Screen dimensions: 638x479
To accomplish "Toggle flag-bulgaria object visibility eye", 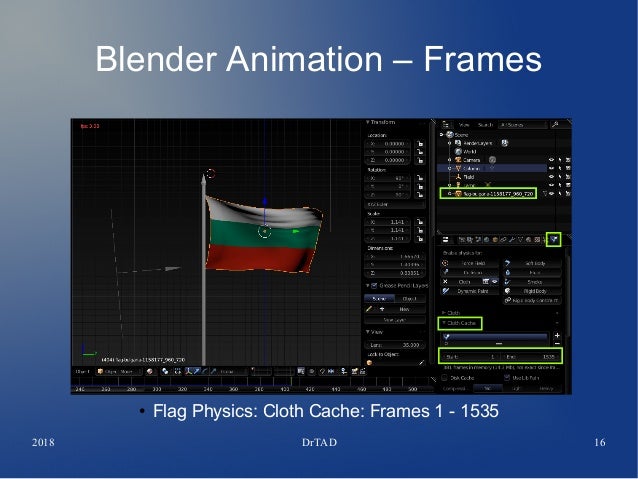I will (x=552, y=193).
